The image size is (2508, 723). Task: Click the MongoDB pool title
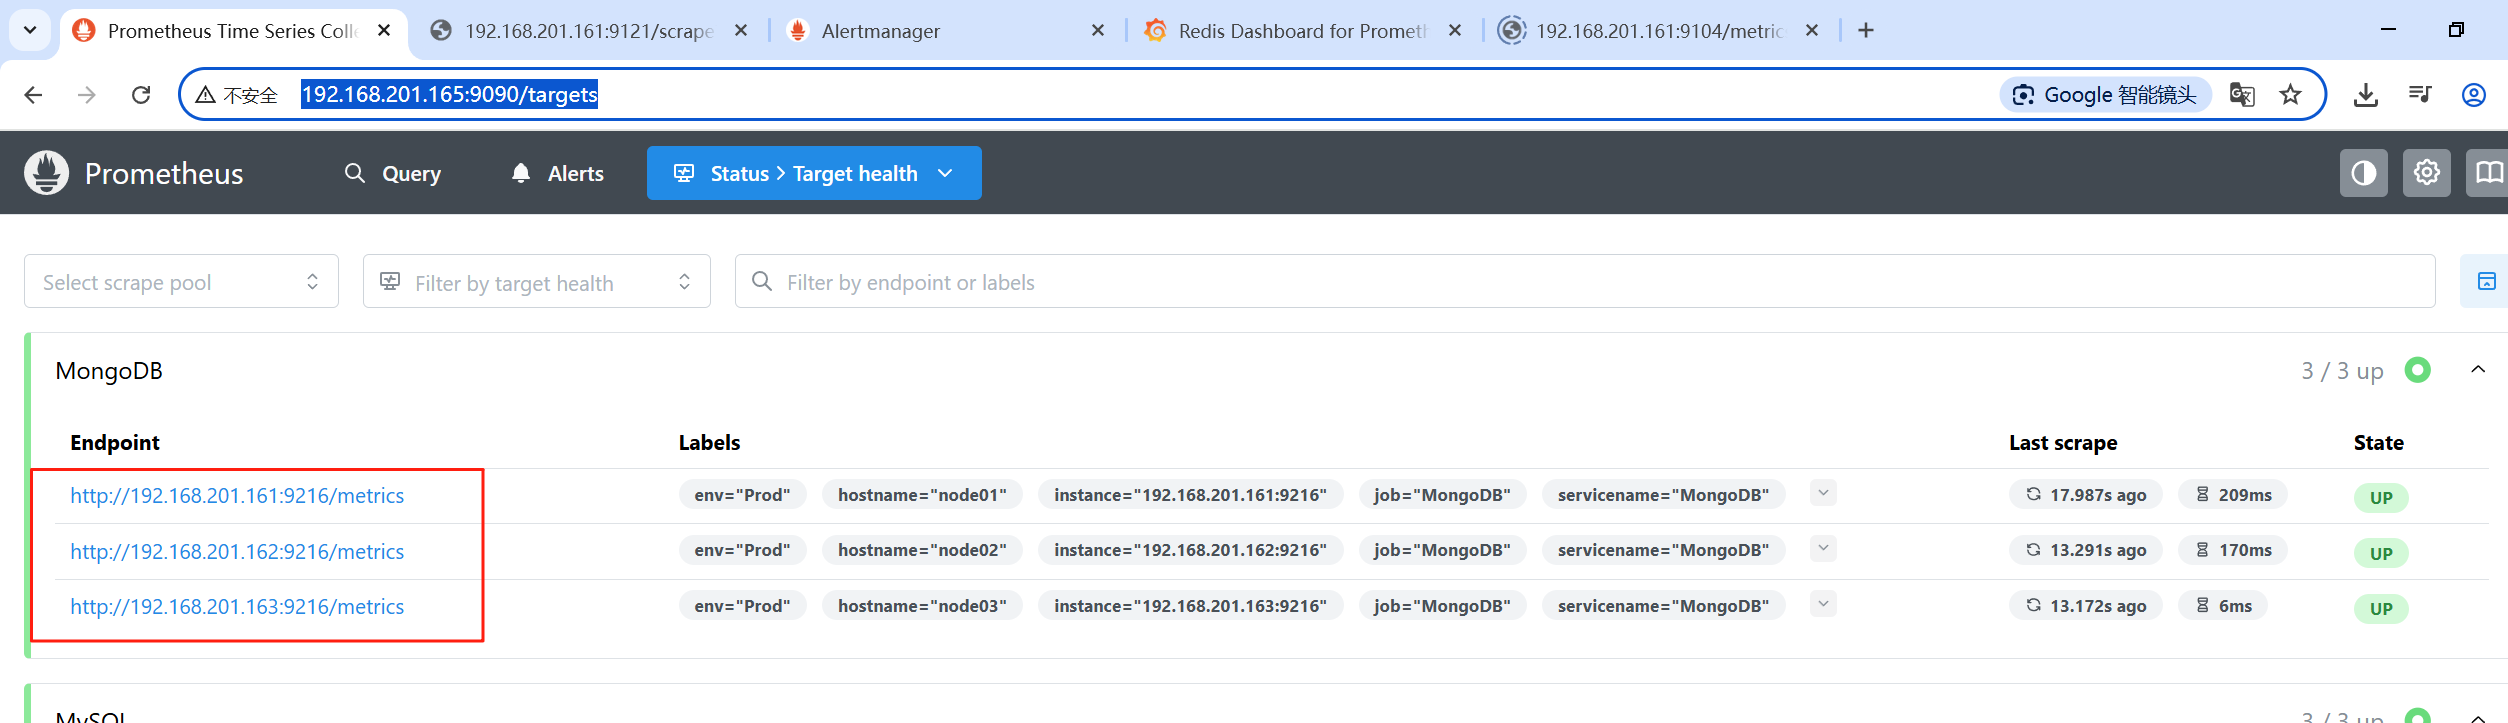point(109,371)
